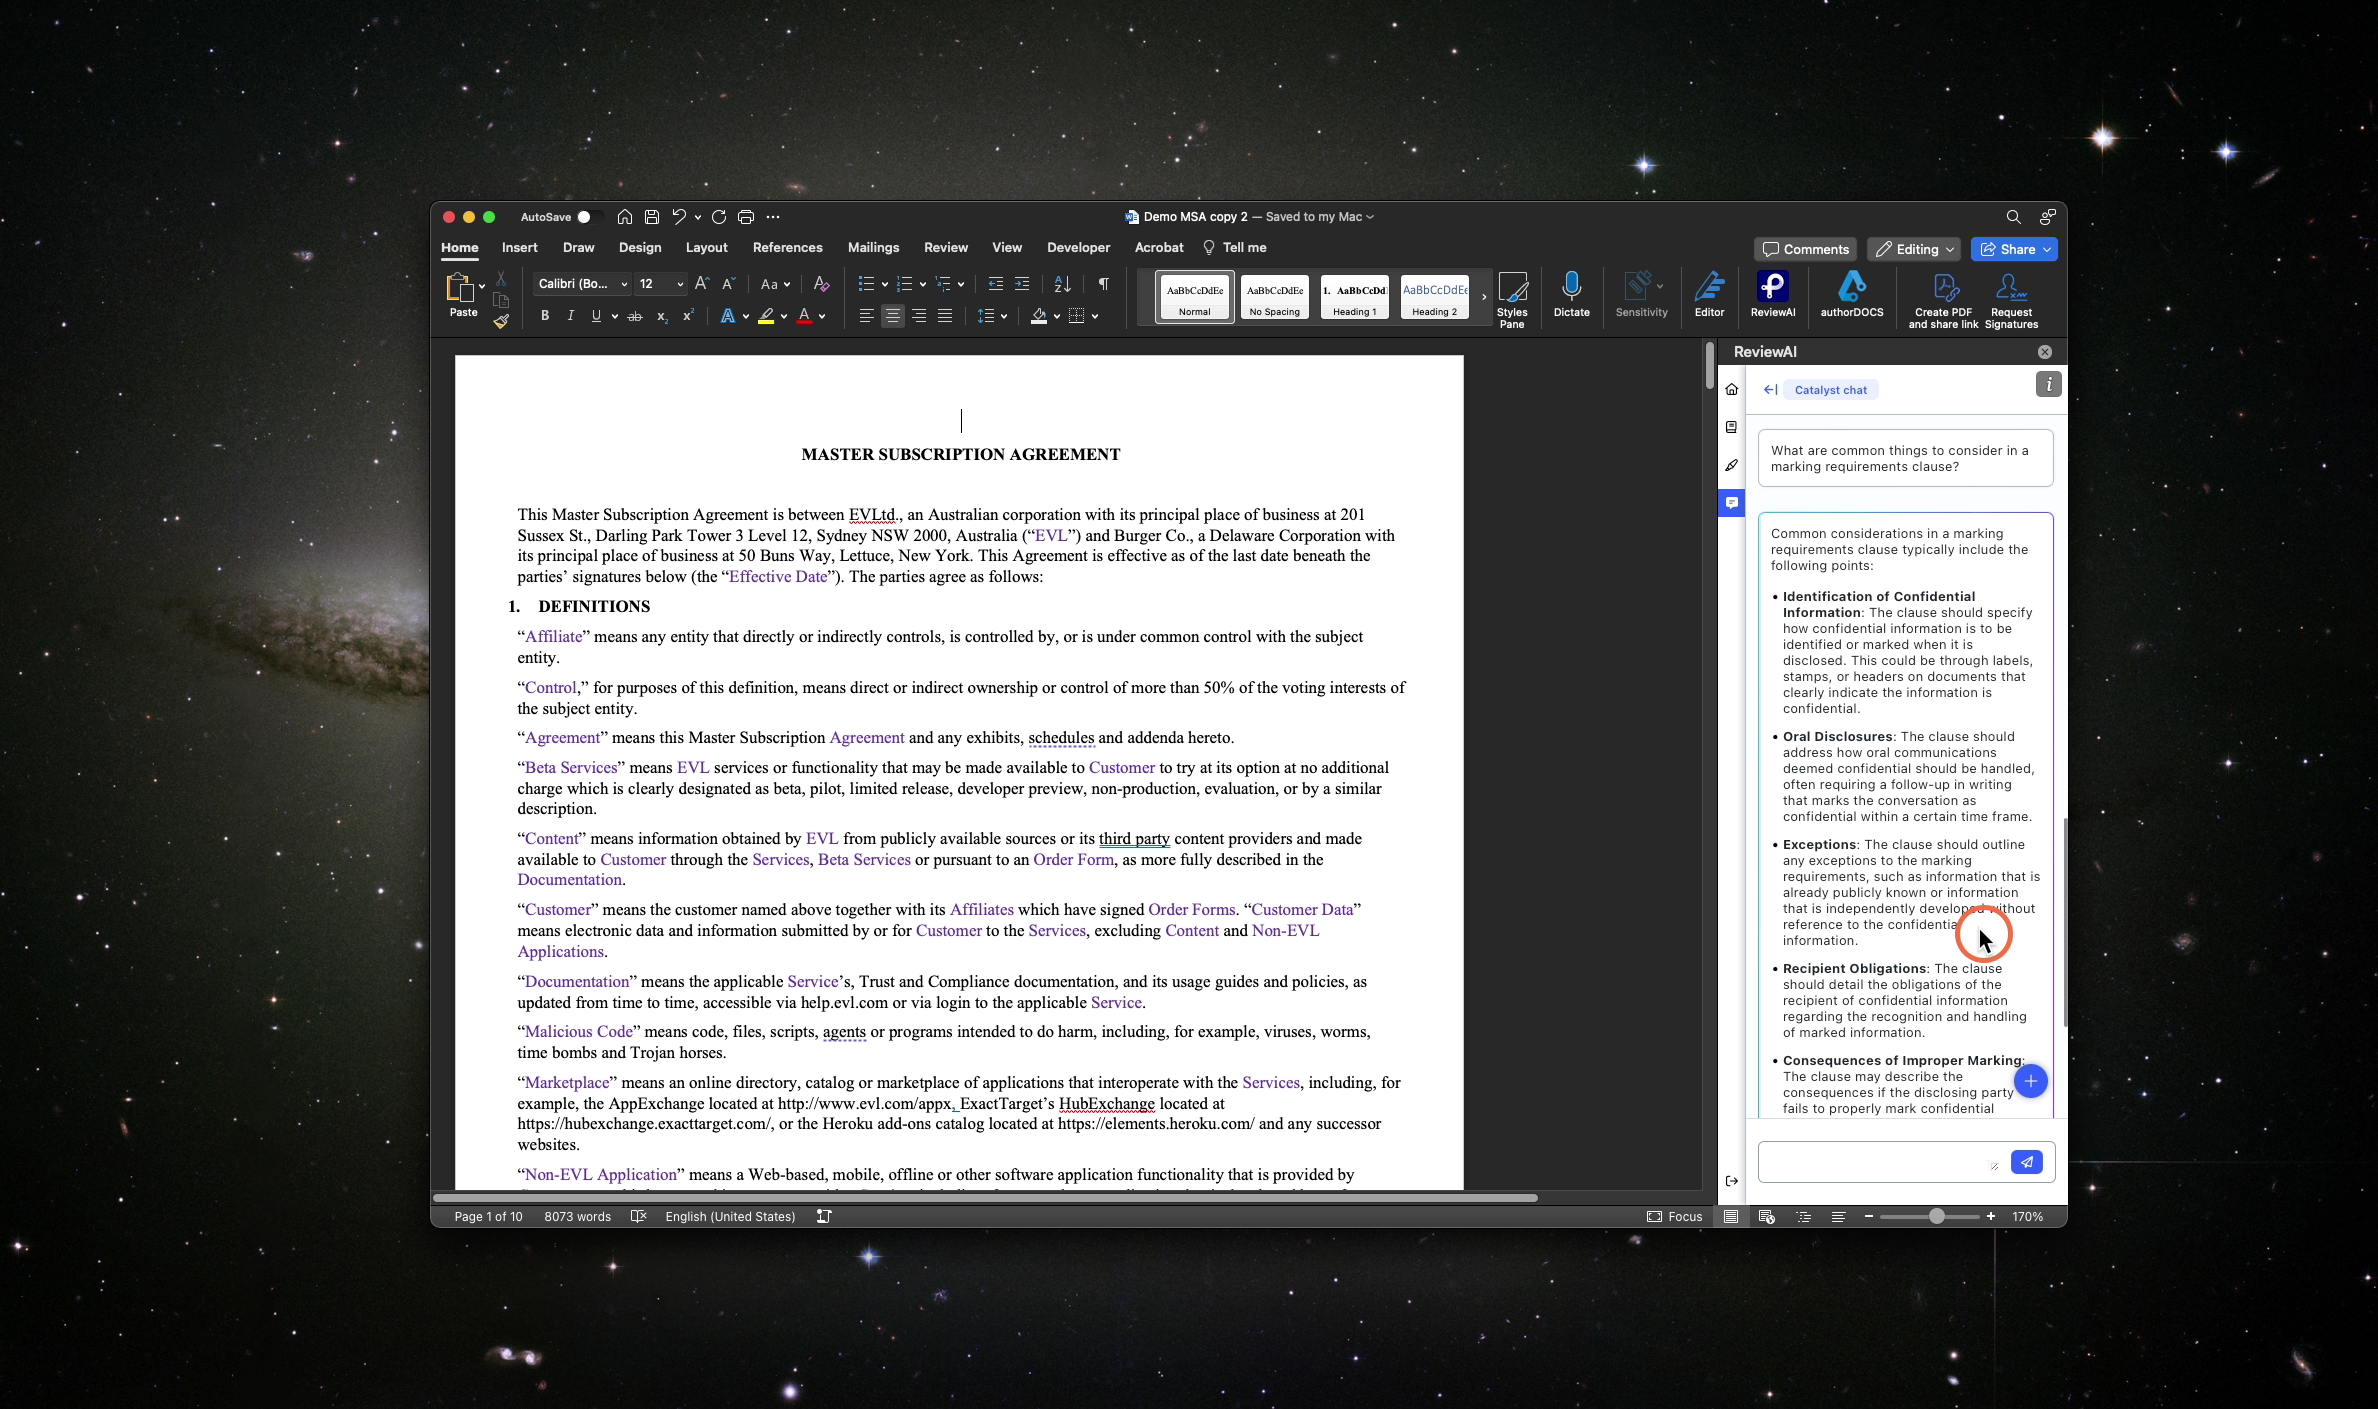Screen dimensions: 2378x1409
Task: Click the Comments button
Action: (x=1805, y=249)
